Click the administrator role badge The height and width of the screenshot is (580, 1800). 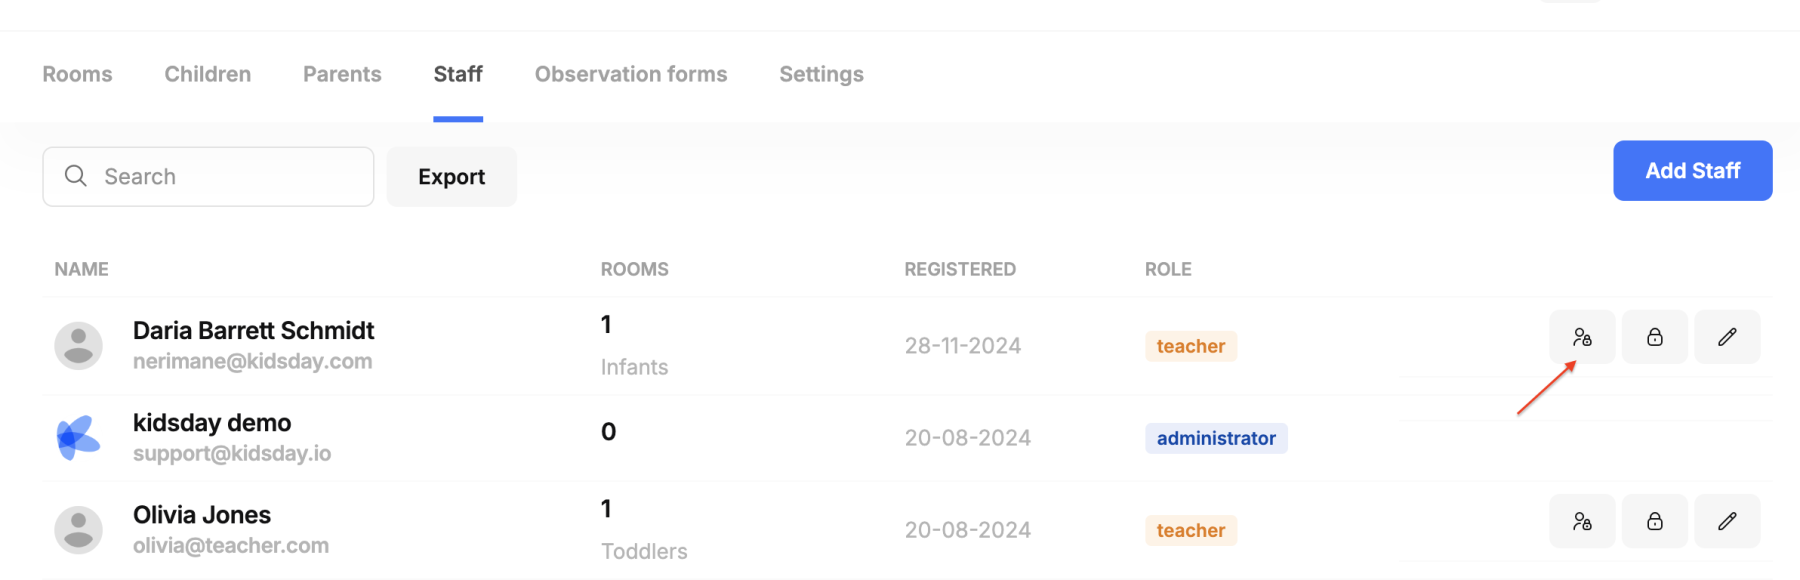tap(1216, 438)
